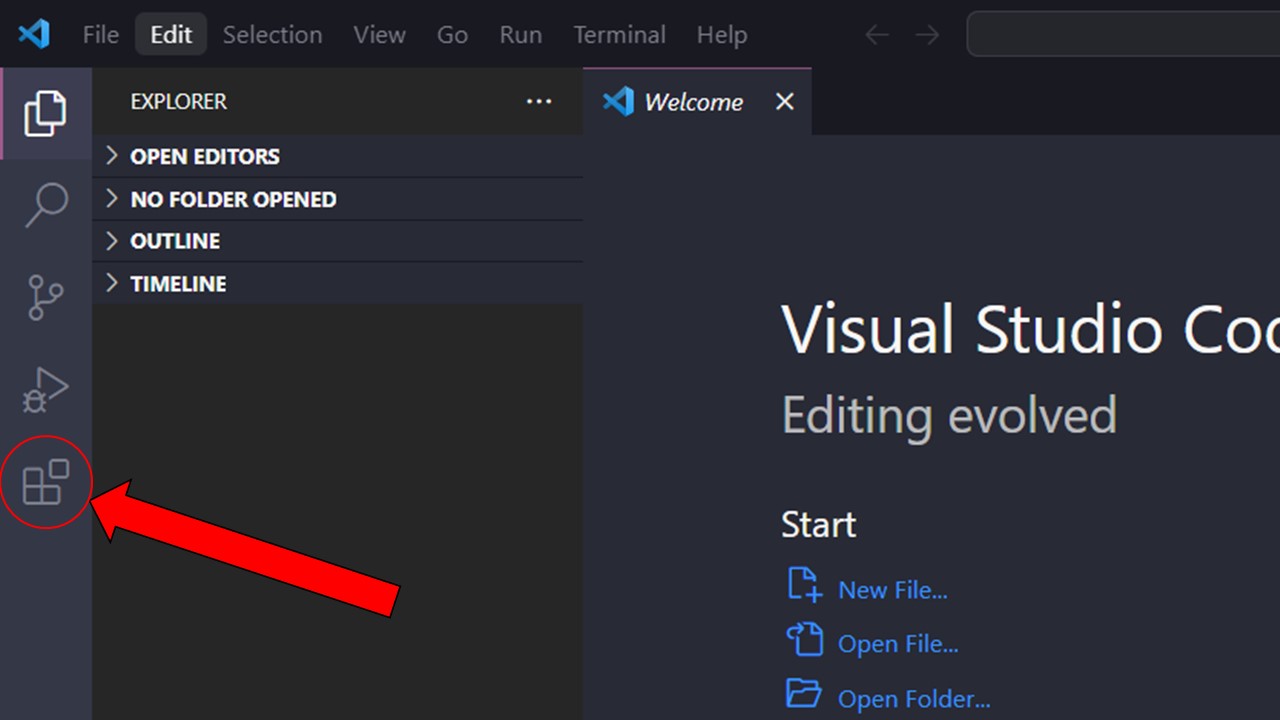Click the Open Folder link
This screenshot has width=1280, height=720.
(914, 697)
